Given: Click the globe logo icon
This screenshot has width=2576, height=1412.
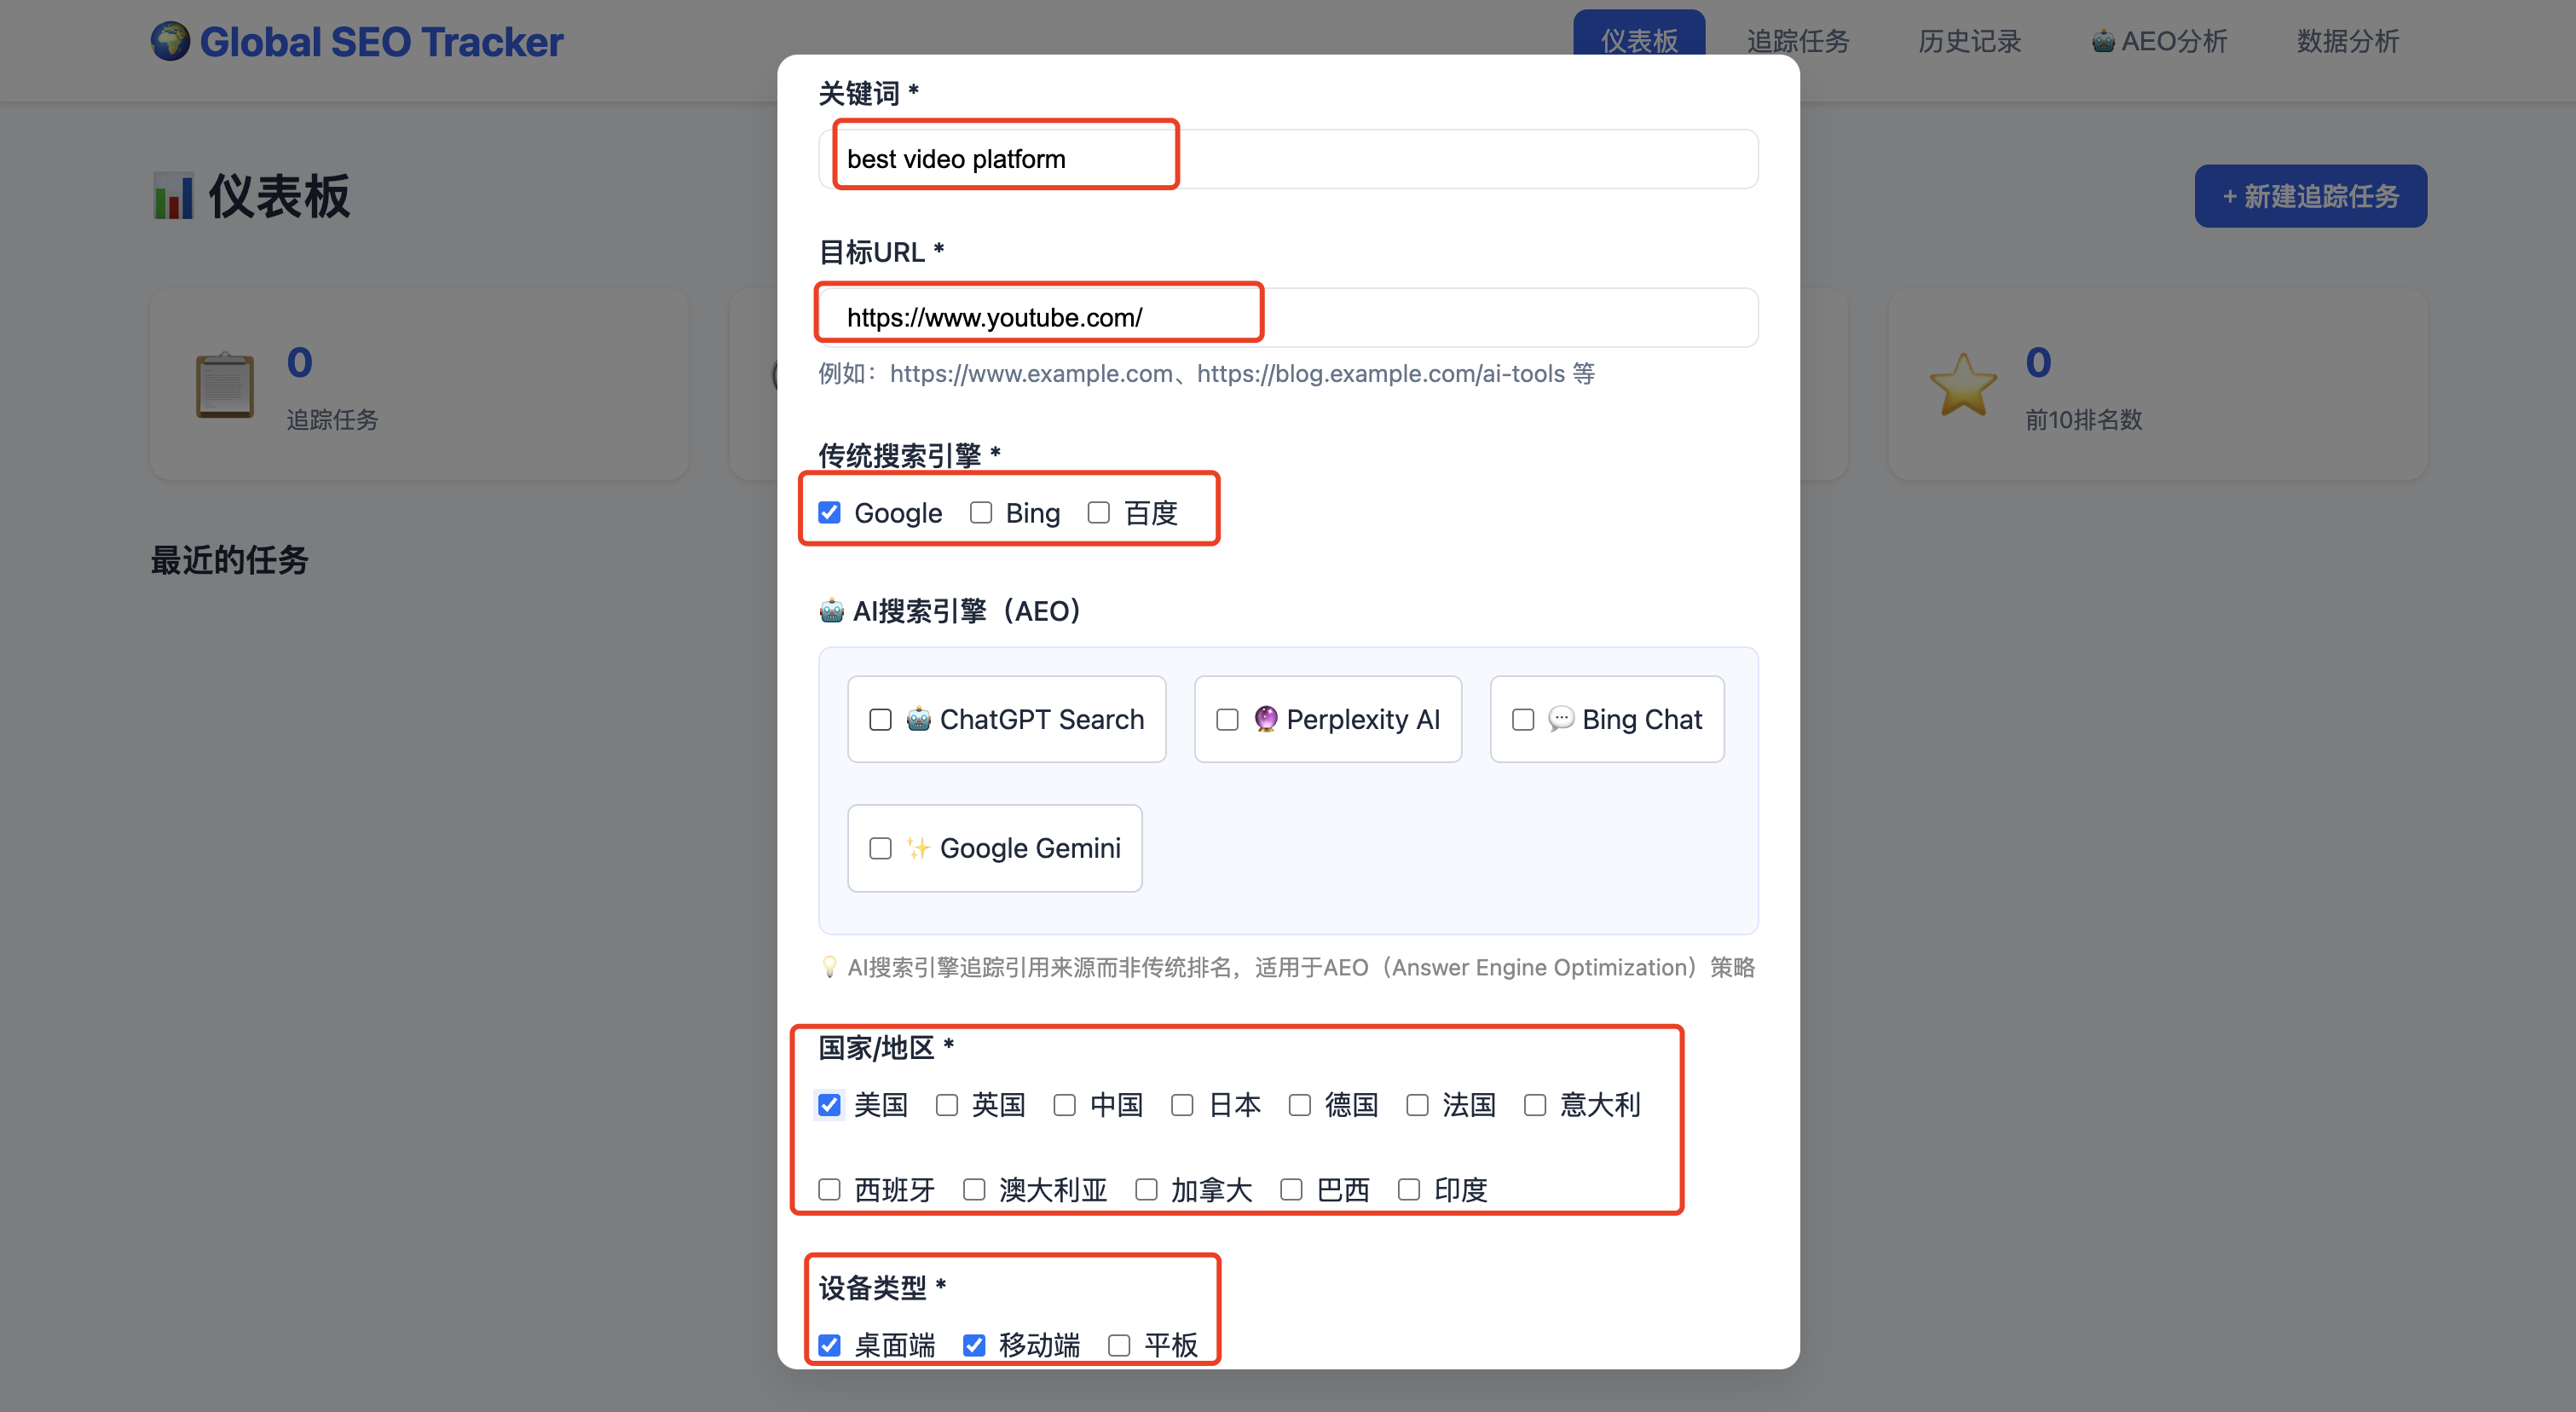Looking at the screenshot, I should click(x=170, y=41).
